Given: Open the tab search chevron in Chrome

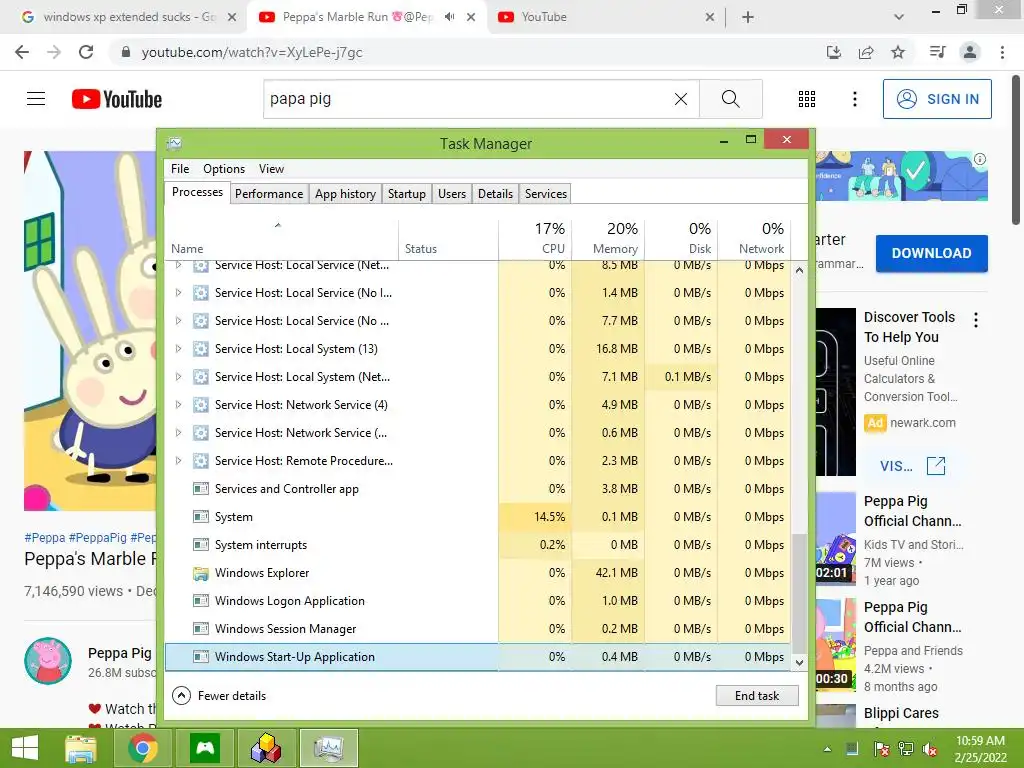Looking at the screenshot, I should [899, 17].
